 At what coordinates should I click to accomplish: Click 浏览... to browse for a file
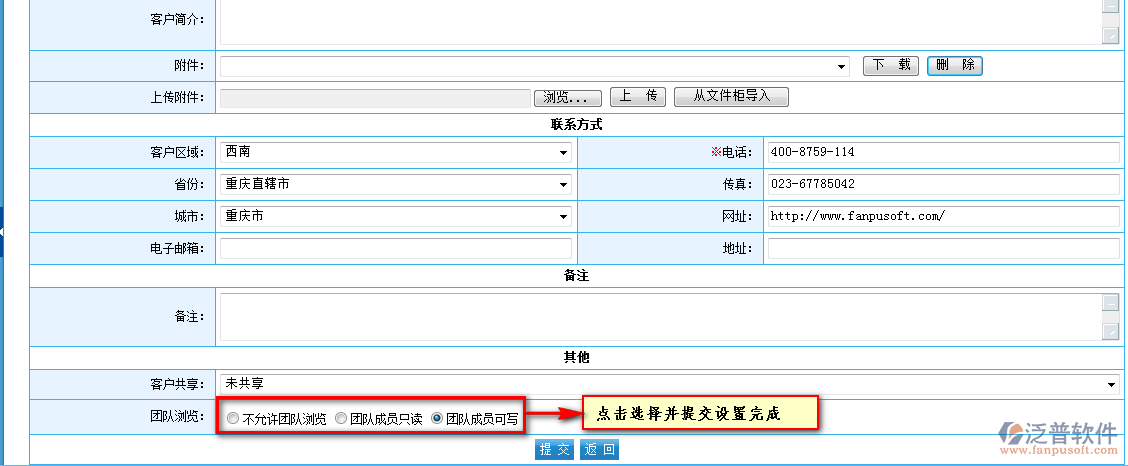(569, 98)
